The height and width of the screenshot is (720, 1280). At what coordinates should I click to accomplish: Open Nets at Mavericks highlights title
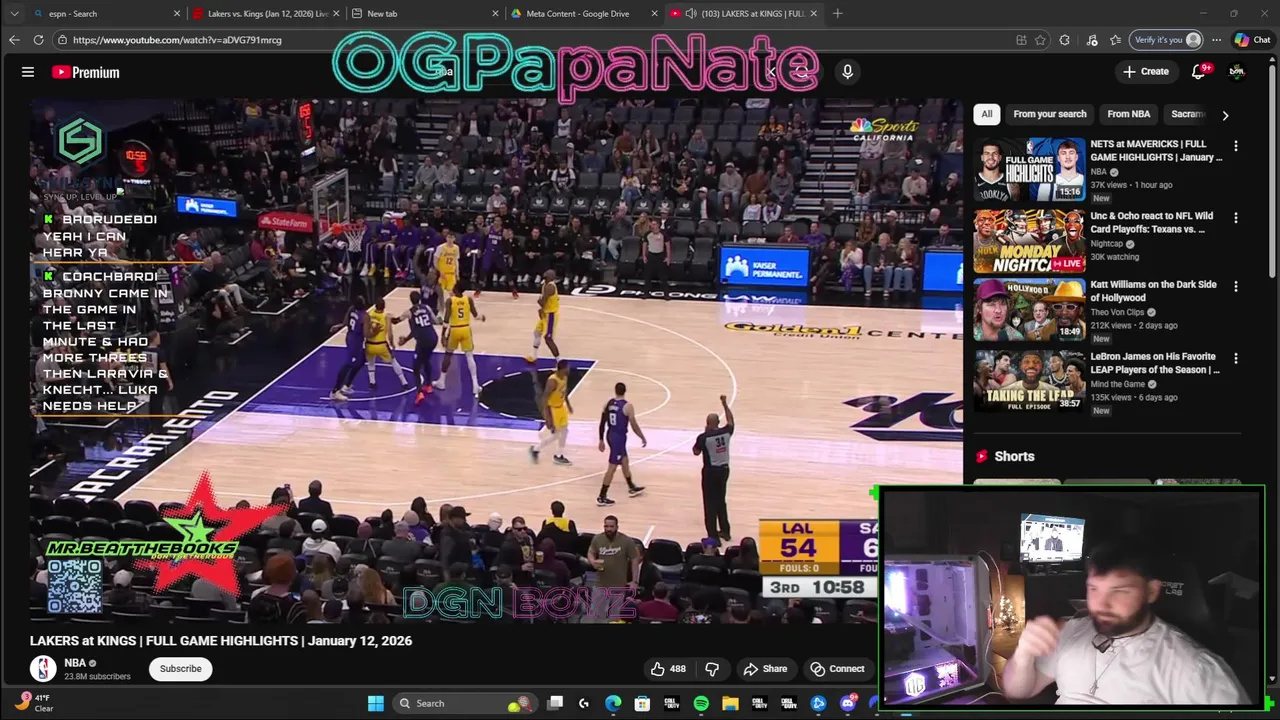click(x=1156, y=150)
